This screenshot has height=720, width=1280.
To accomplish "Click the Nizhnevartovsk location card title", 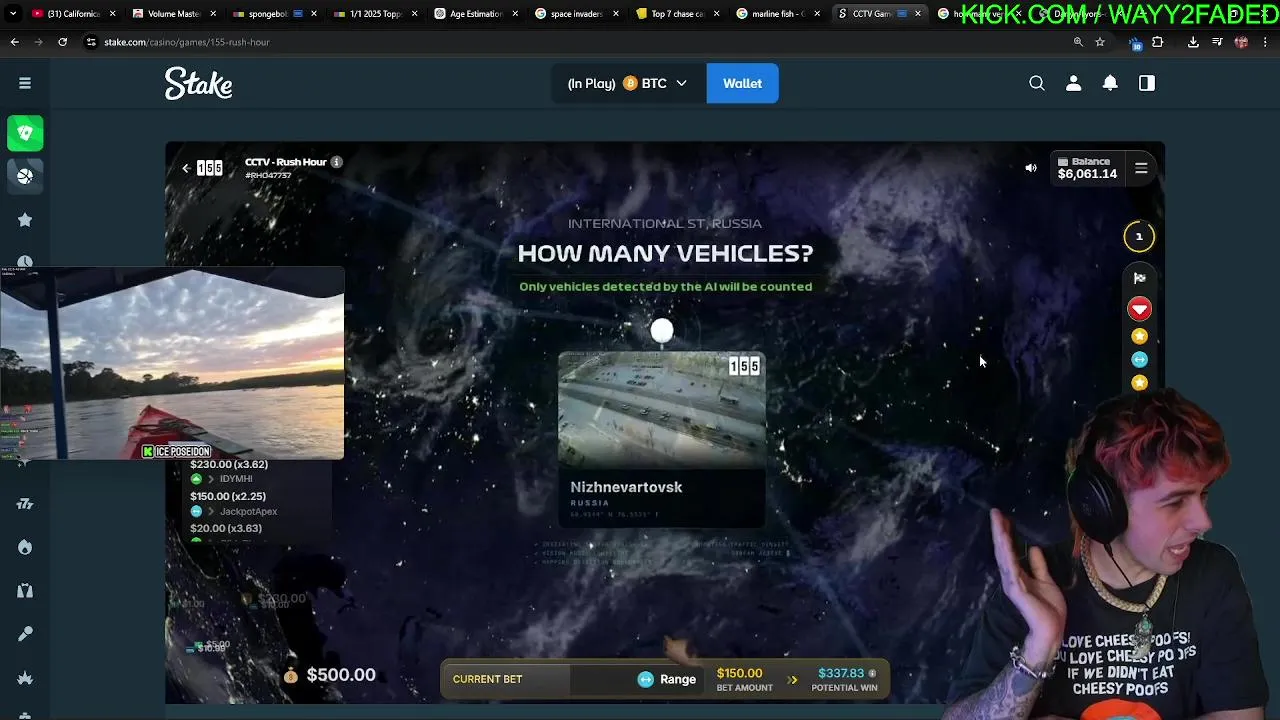I will click(x=626, y=487).
